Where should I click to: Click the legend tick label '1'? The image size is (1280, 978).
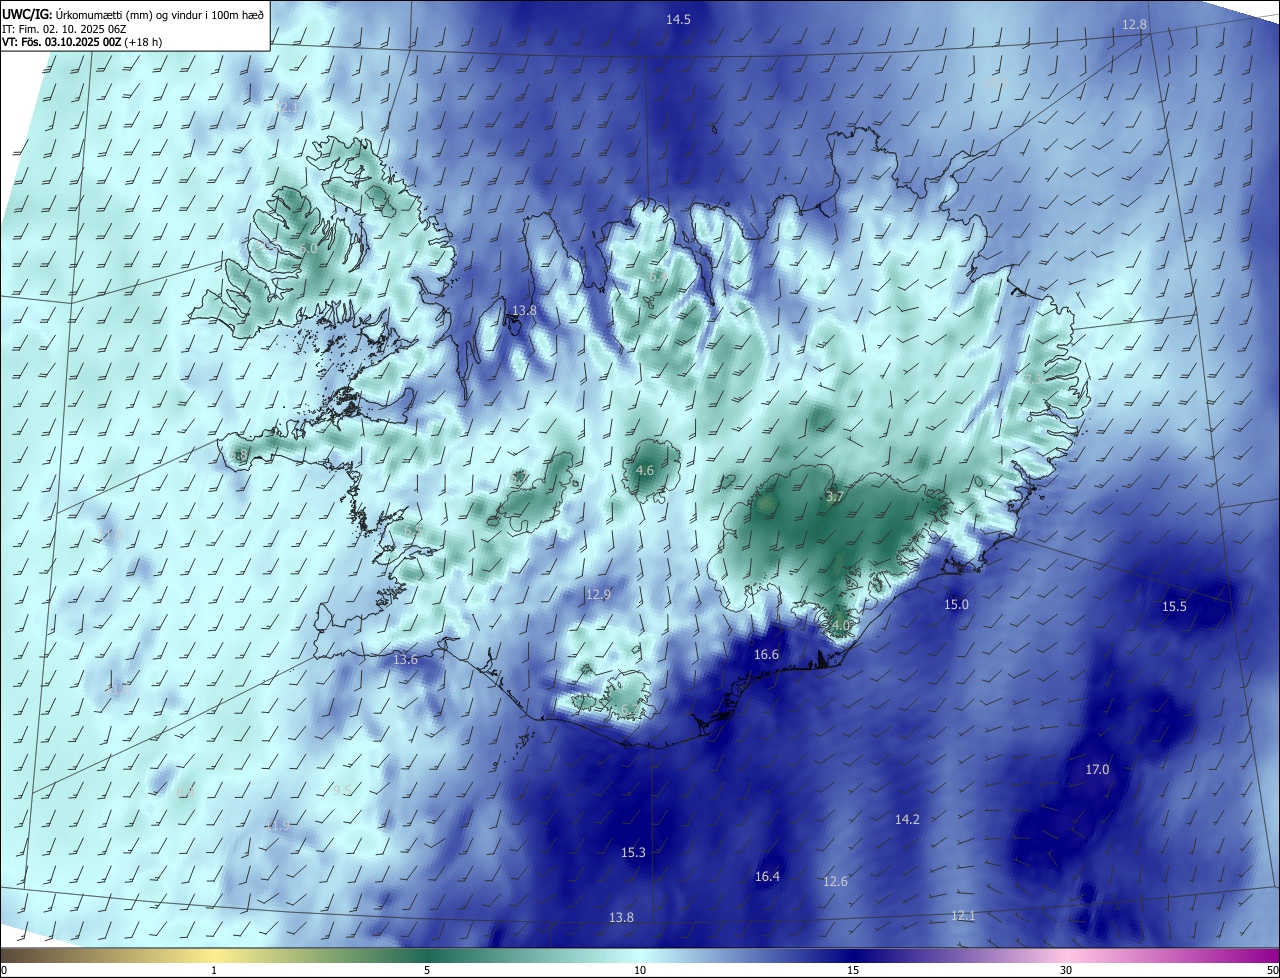coord(214,970)
